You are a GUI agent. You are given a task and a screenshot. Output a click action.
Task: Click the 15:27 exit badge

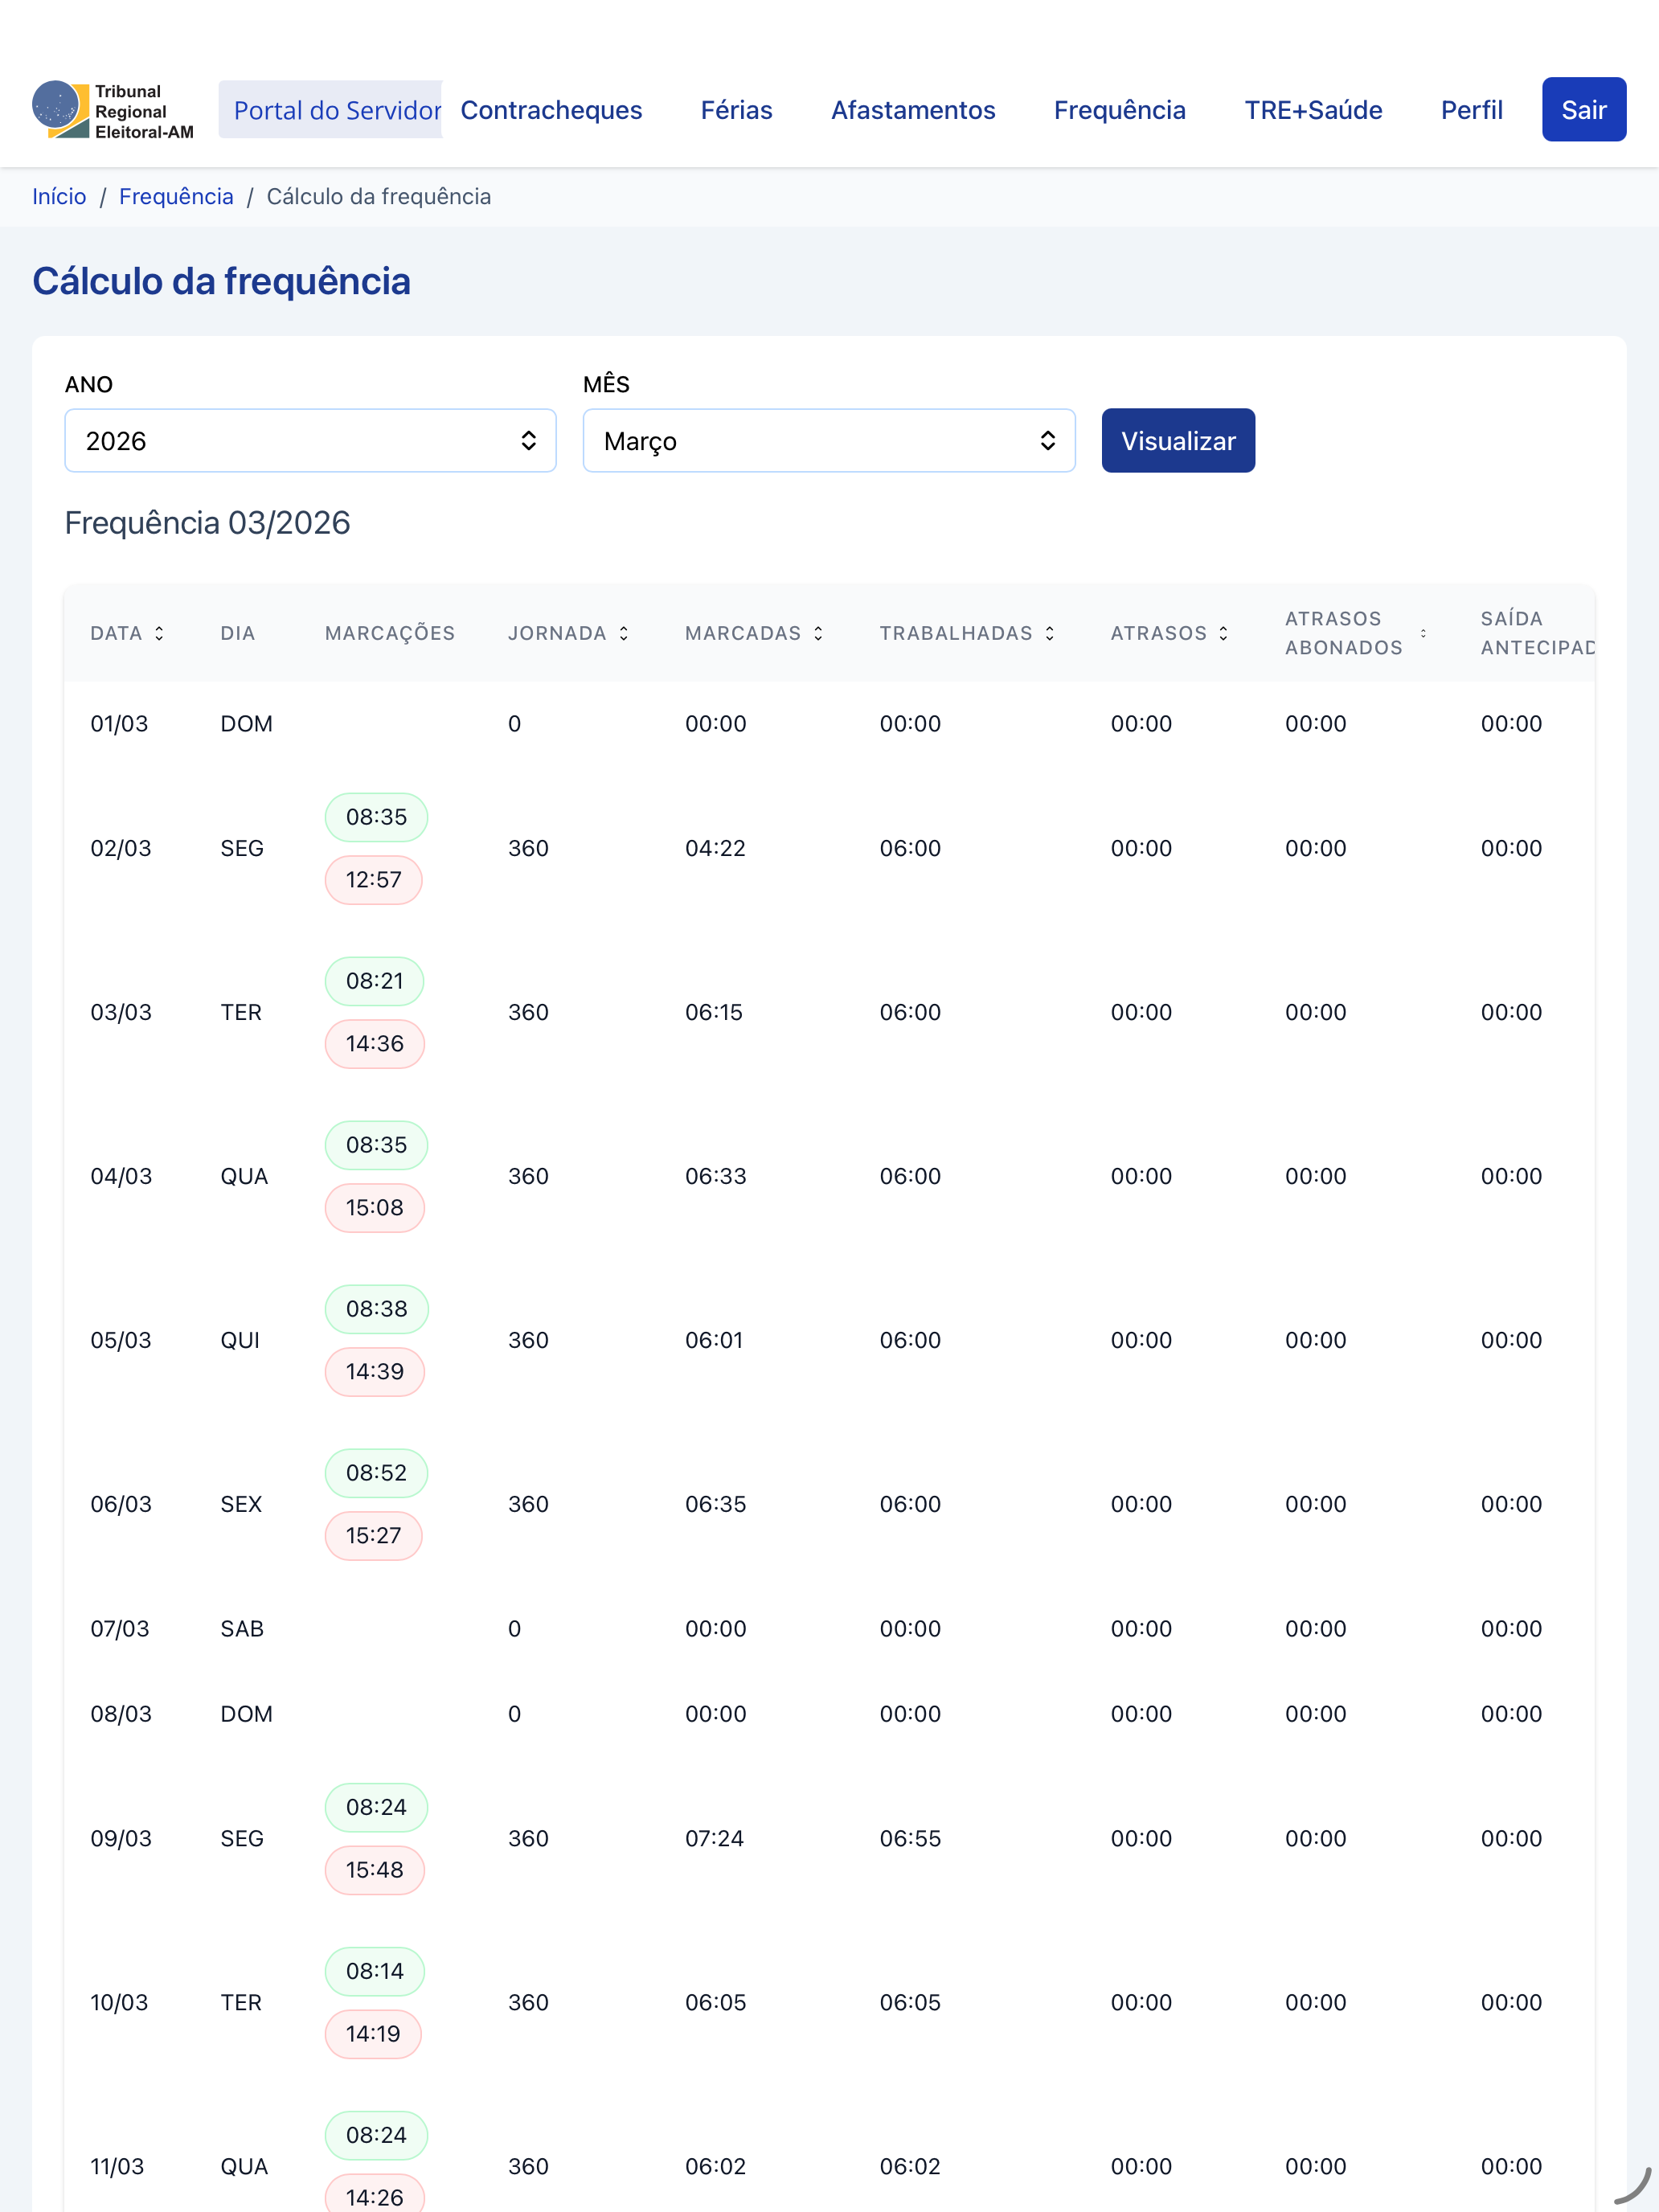click(373, 1536)
